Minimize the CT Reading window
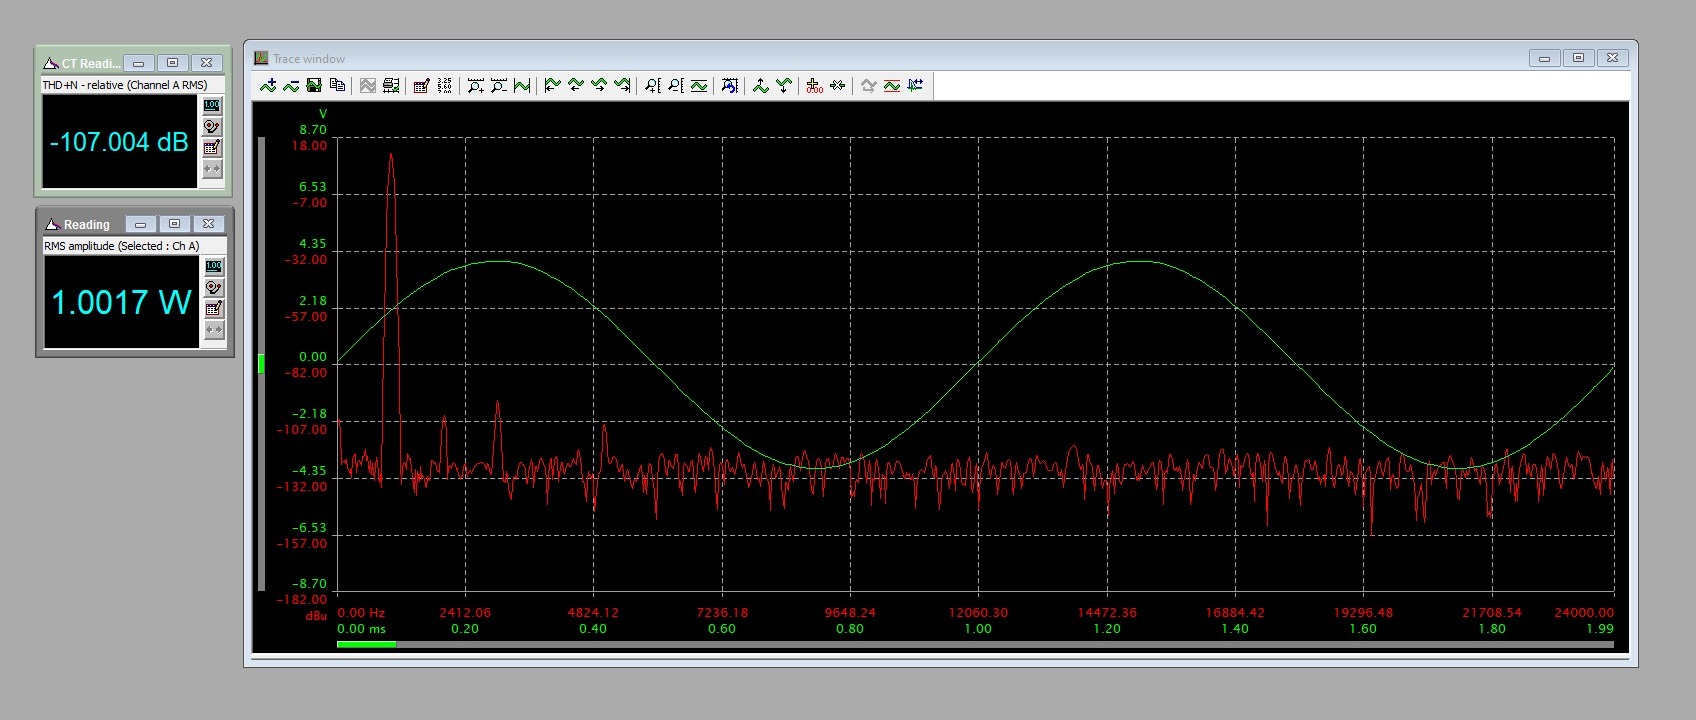 [x=138, y=63]
